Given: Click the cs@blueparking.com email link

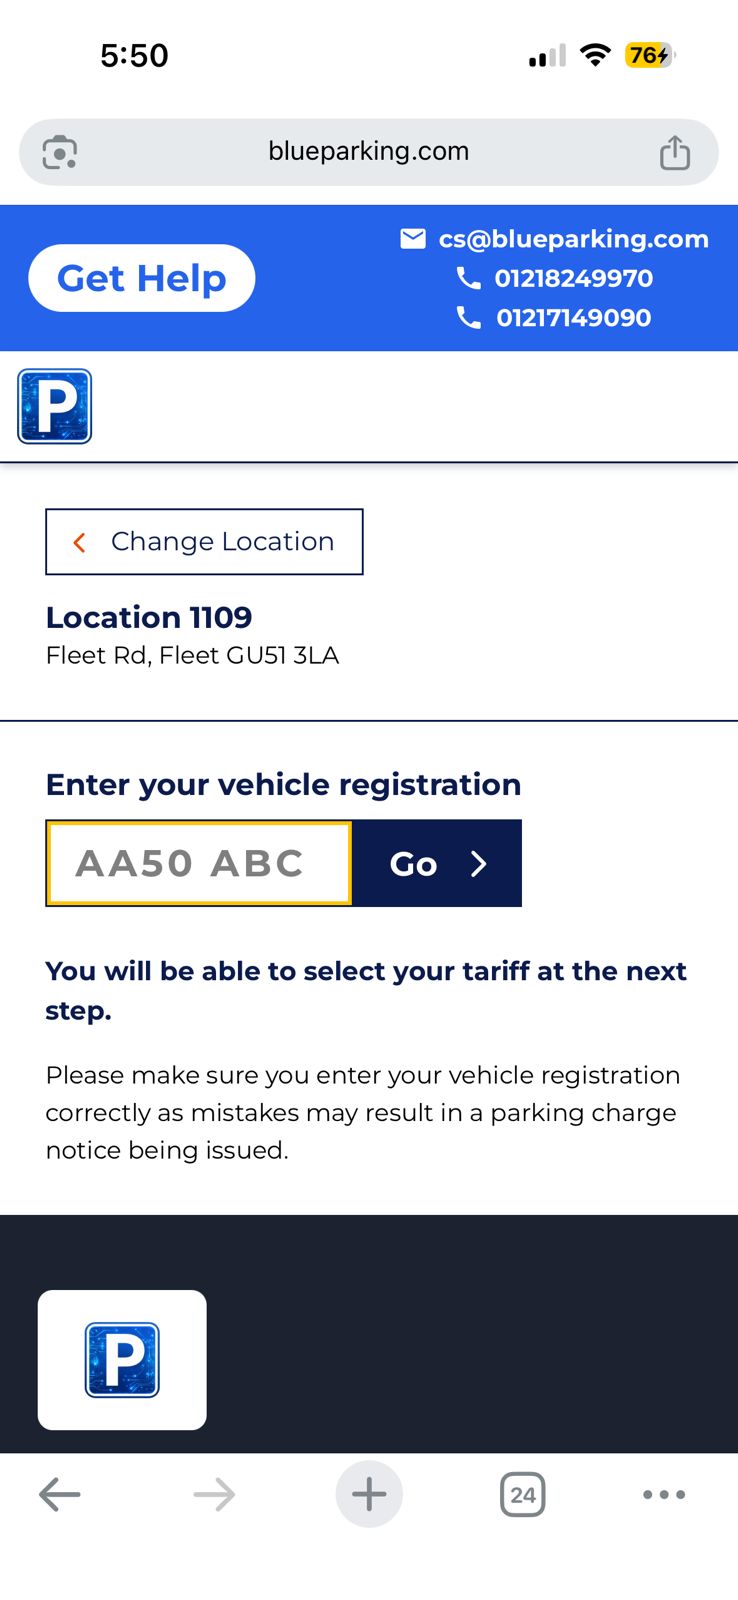Looking at the screenshot, I should click(x=573, y=239).
